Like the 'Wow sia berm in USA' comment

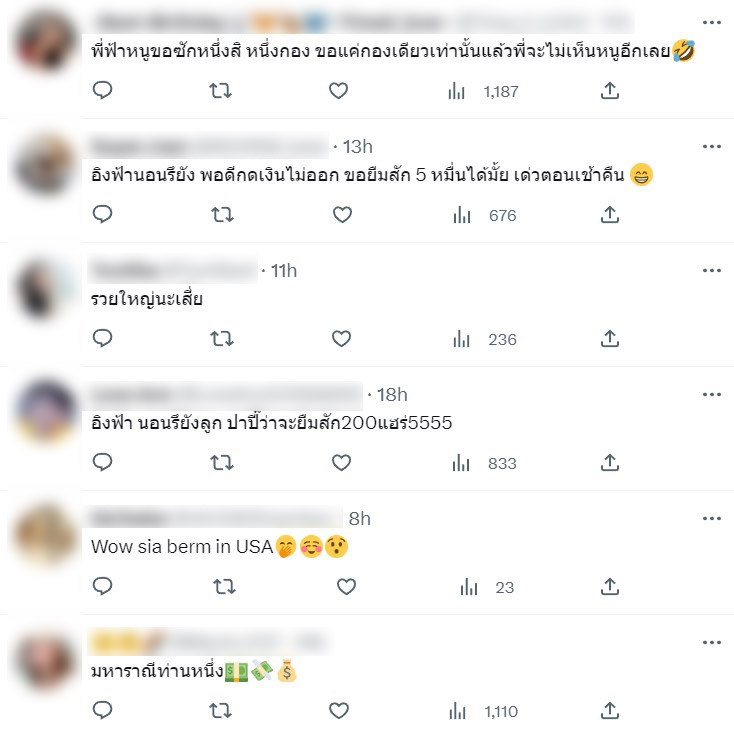(x=346, y=586)
